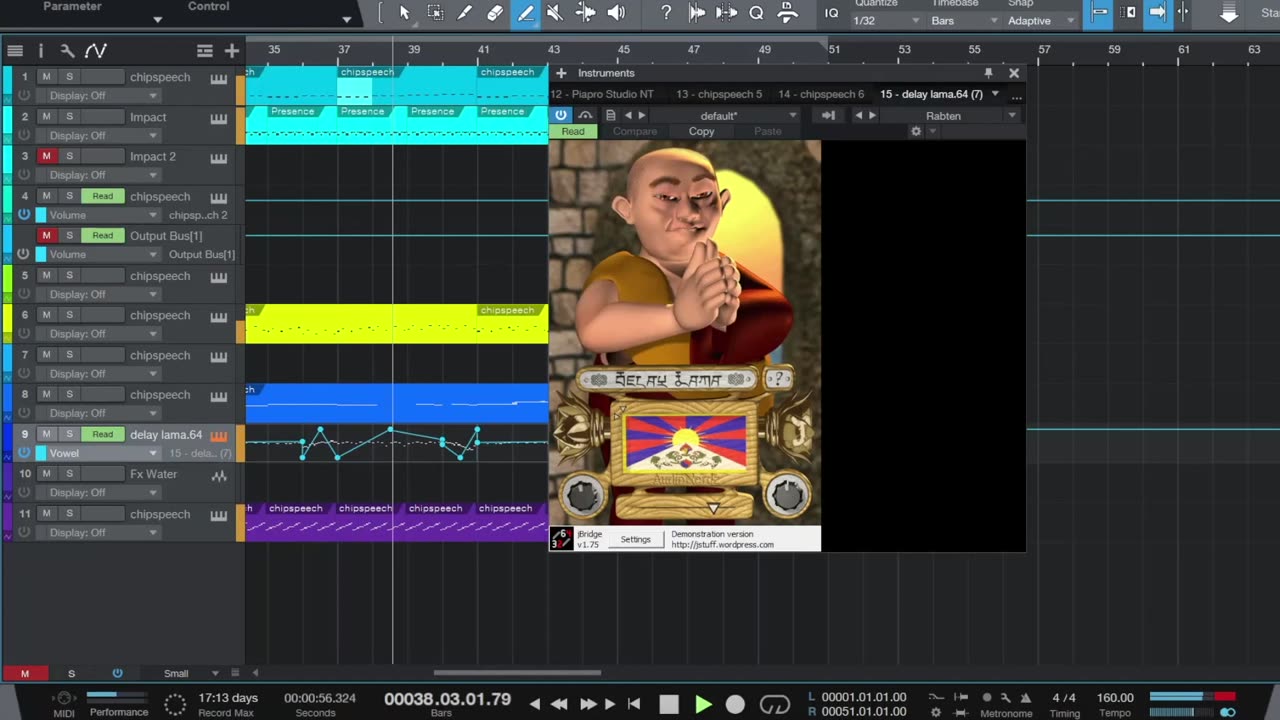Add instrument using plus in Instruments panel
This screenshot has width=1280, height=720.
click(561, 73)
